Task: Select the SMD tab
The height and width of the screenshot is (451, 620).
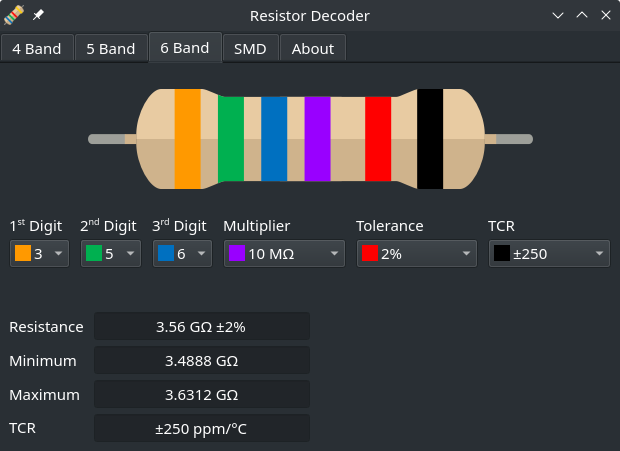Action: coord(250,48)
